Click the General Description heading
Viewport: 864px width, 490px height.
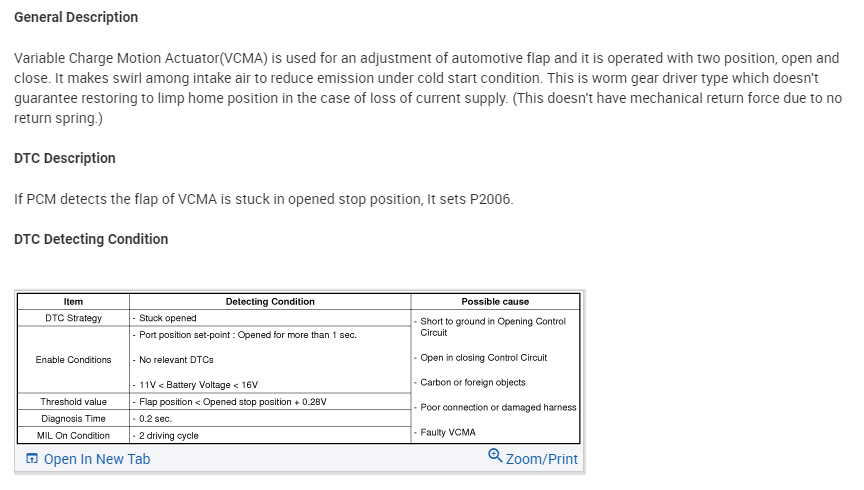coord(76,17)
